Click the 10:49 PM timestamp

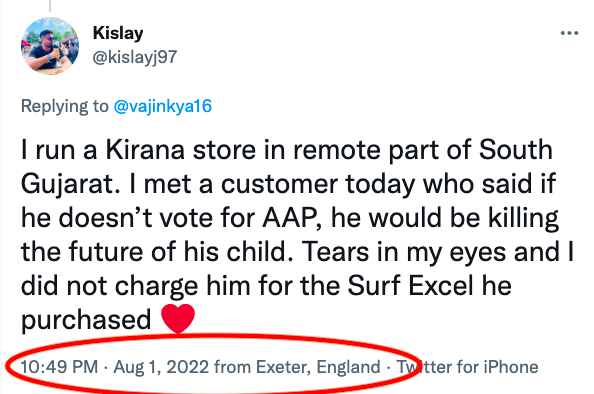coord(59,367)
